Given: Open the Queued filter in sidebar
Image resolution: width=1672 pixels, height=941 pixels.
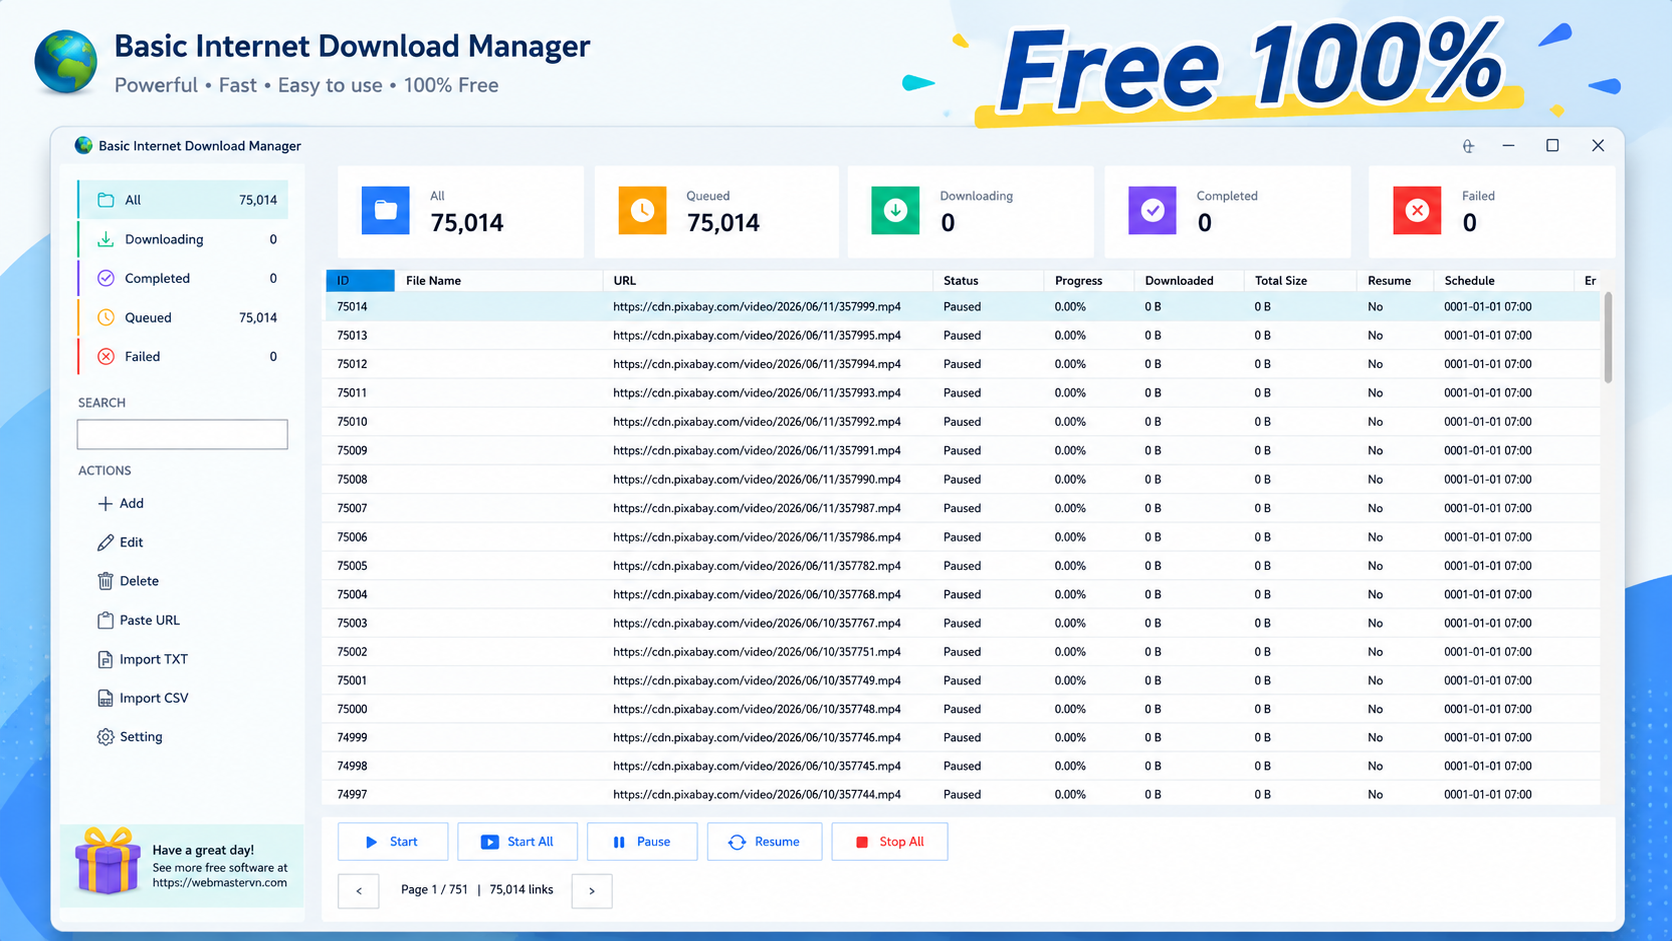Looking at the screenshot, I should click(x=183, y=317).
